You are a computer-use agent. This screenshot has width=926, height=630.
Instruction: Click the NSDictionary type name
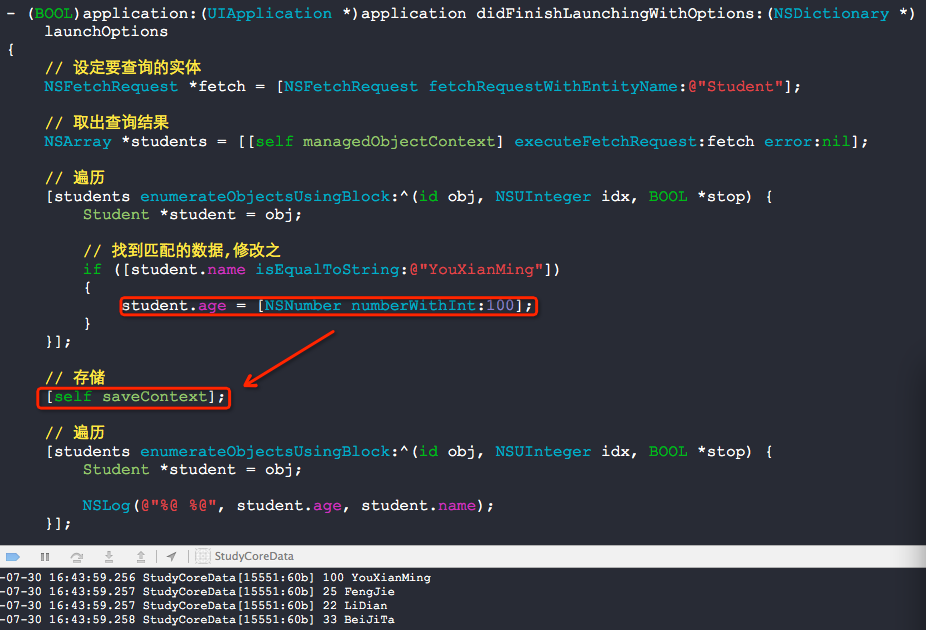pyautogui.click(x=831, y=14)
